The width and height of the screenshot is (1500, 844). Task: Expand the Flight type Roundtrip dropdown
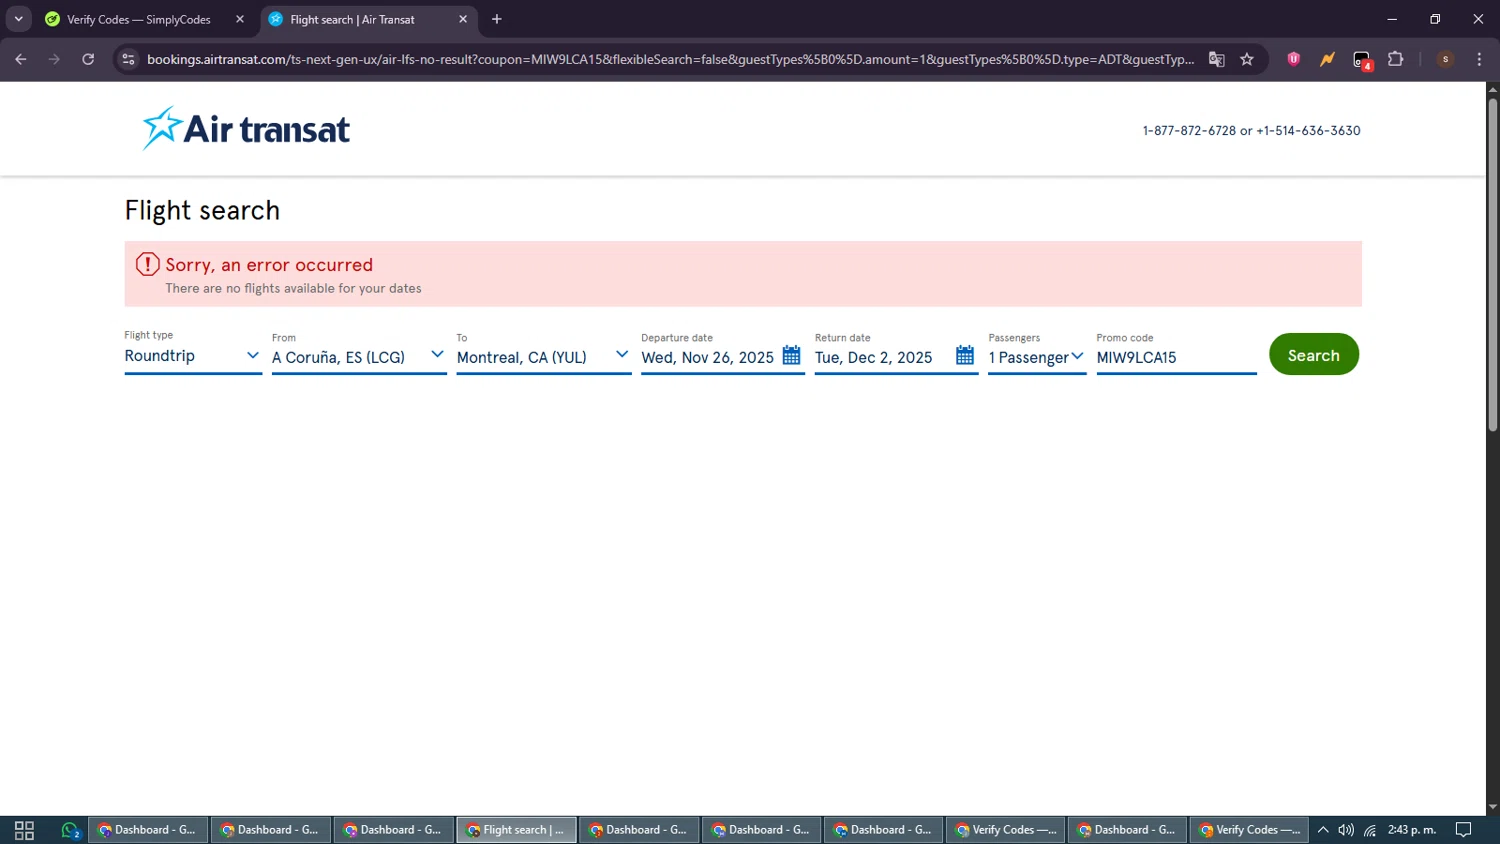click(192, 356)
